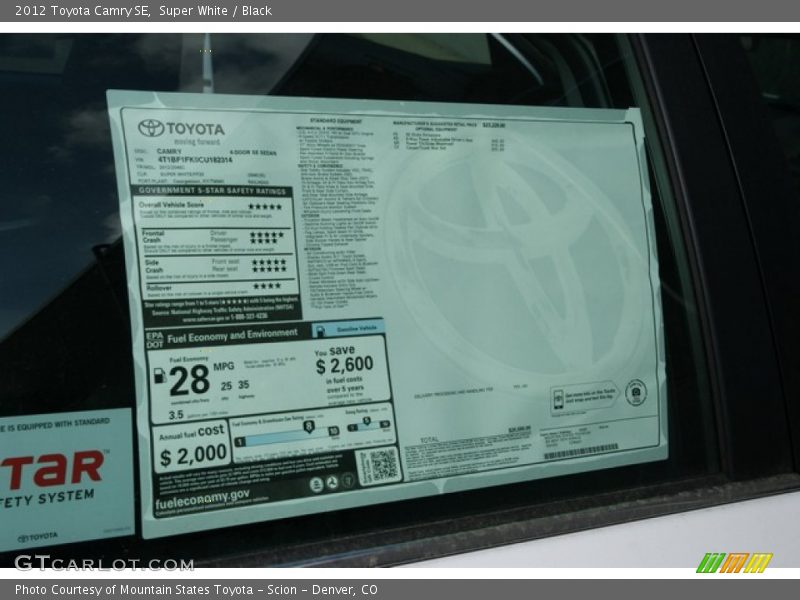Click the 'TOYOTA' brand wordmark on the sticker

[195, 129]
